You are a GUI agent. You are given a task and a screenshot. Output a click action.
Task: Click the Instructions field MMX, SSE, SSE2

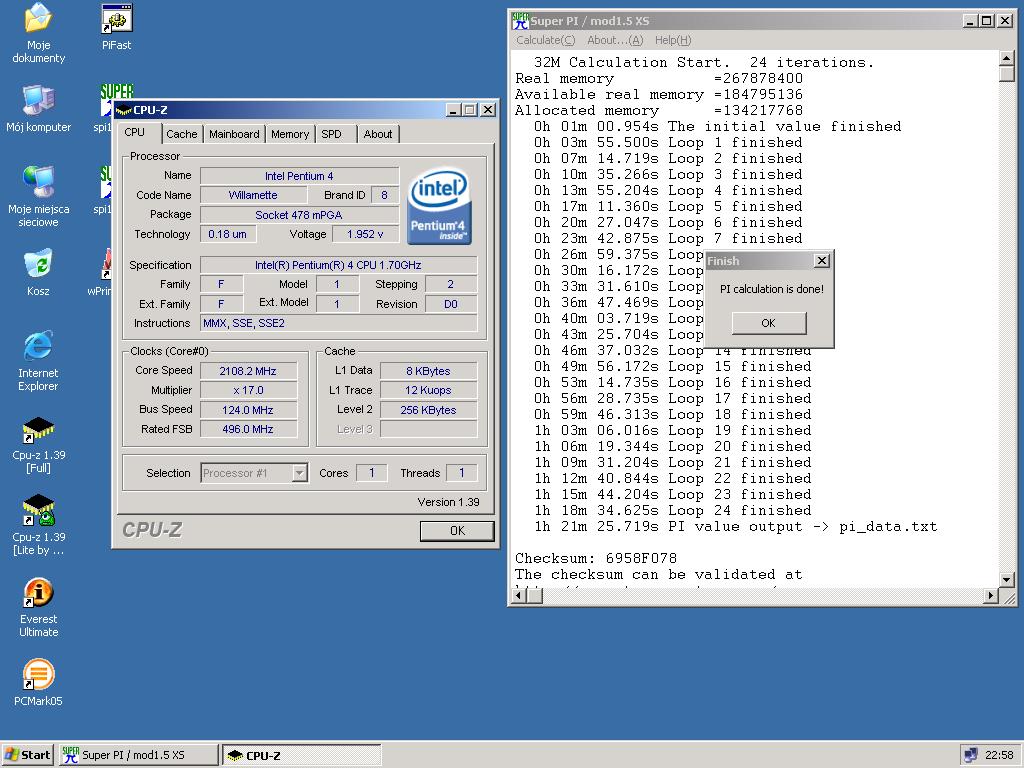coord(338,323)
